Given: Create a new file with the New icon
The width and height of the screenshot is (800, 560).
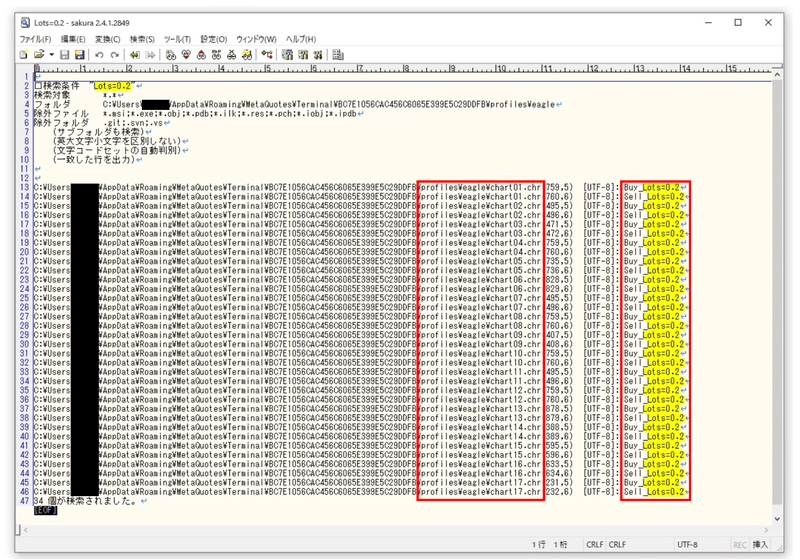Looking at the screenshot, I should [x=23, y=55].
